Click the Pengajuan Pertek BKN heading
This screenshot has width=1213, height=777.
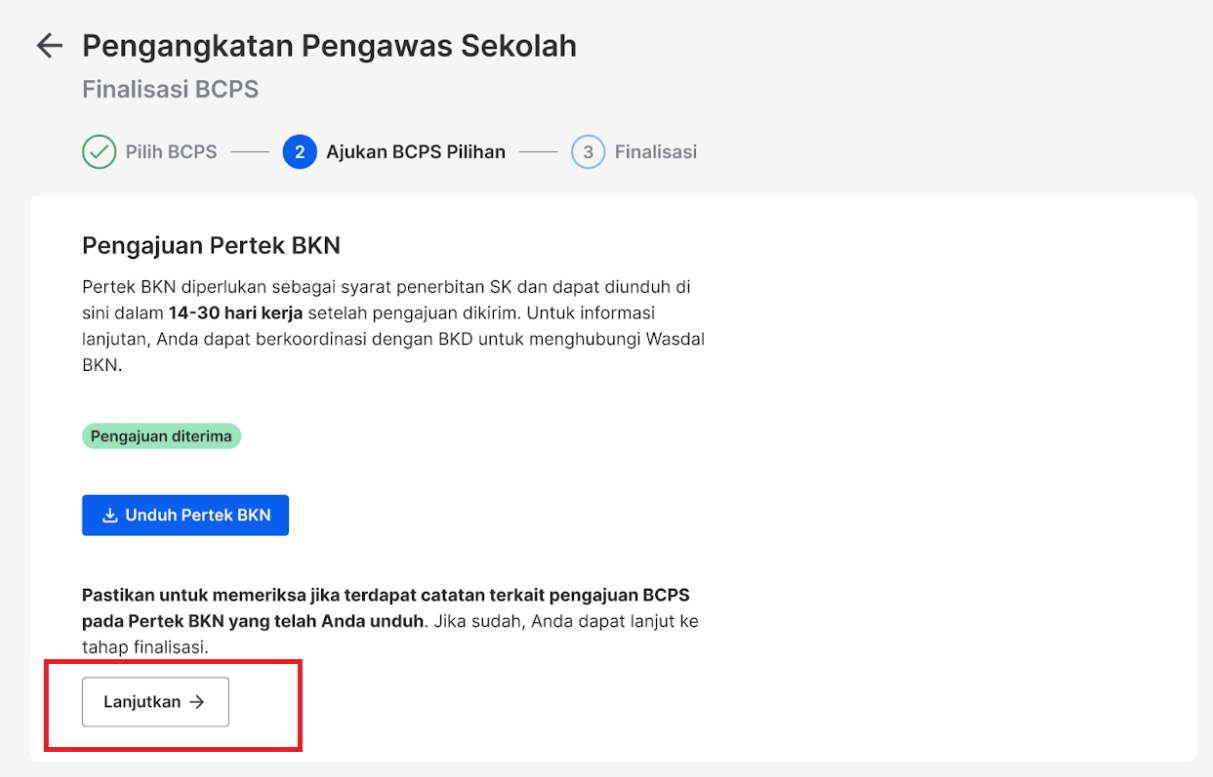[x=212, y=245]
